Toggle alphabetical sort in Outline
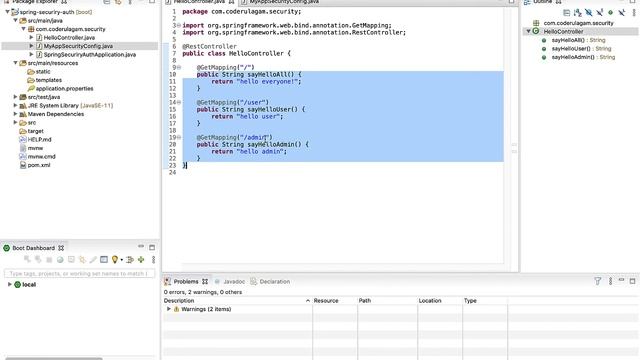The height and width of the screenshot is (360, 640). pos(578,13)
